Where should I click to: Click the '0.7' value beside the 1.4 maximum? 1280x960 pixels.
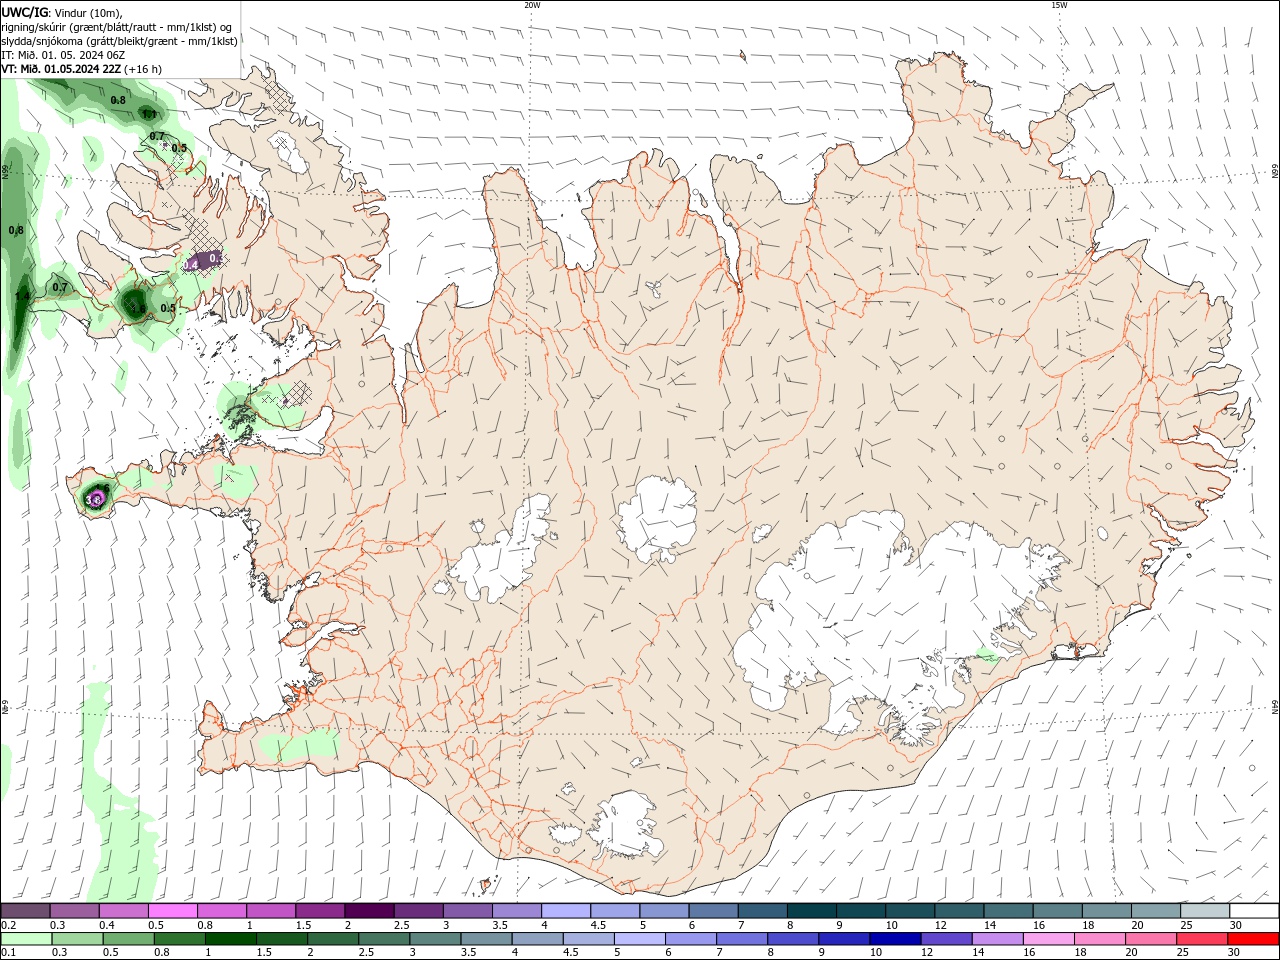point(60,287)
